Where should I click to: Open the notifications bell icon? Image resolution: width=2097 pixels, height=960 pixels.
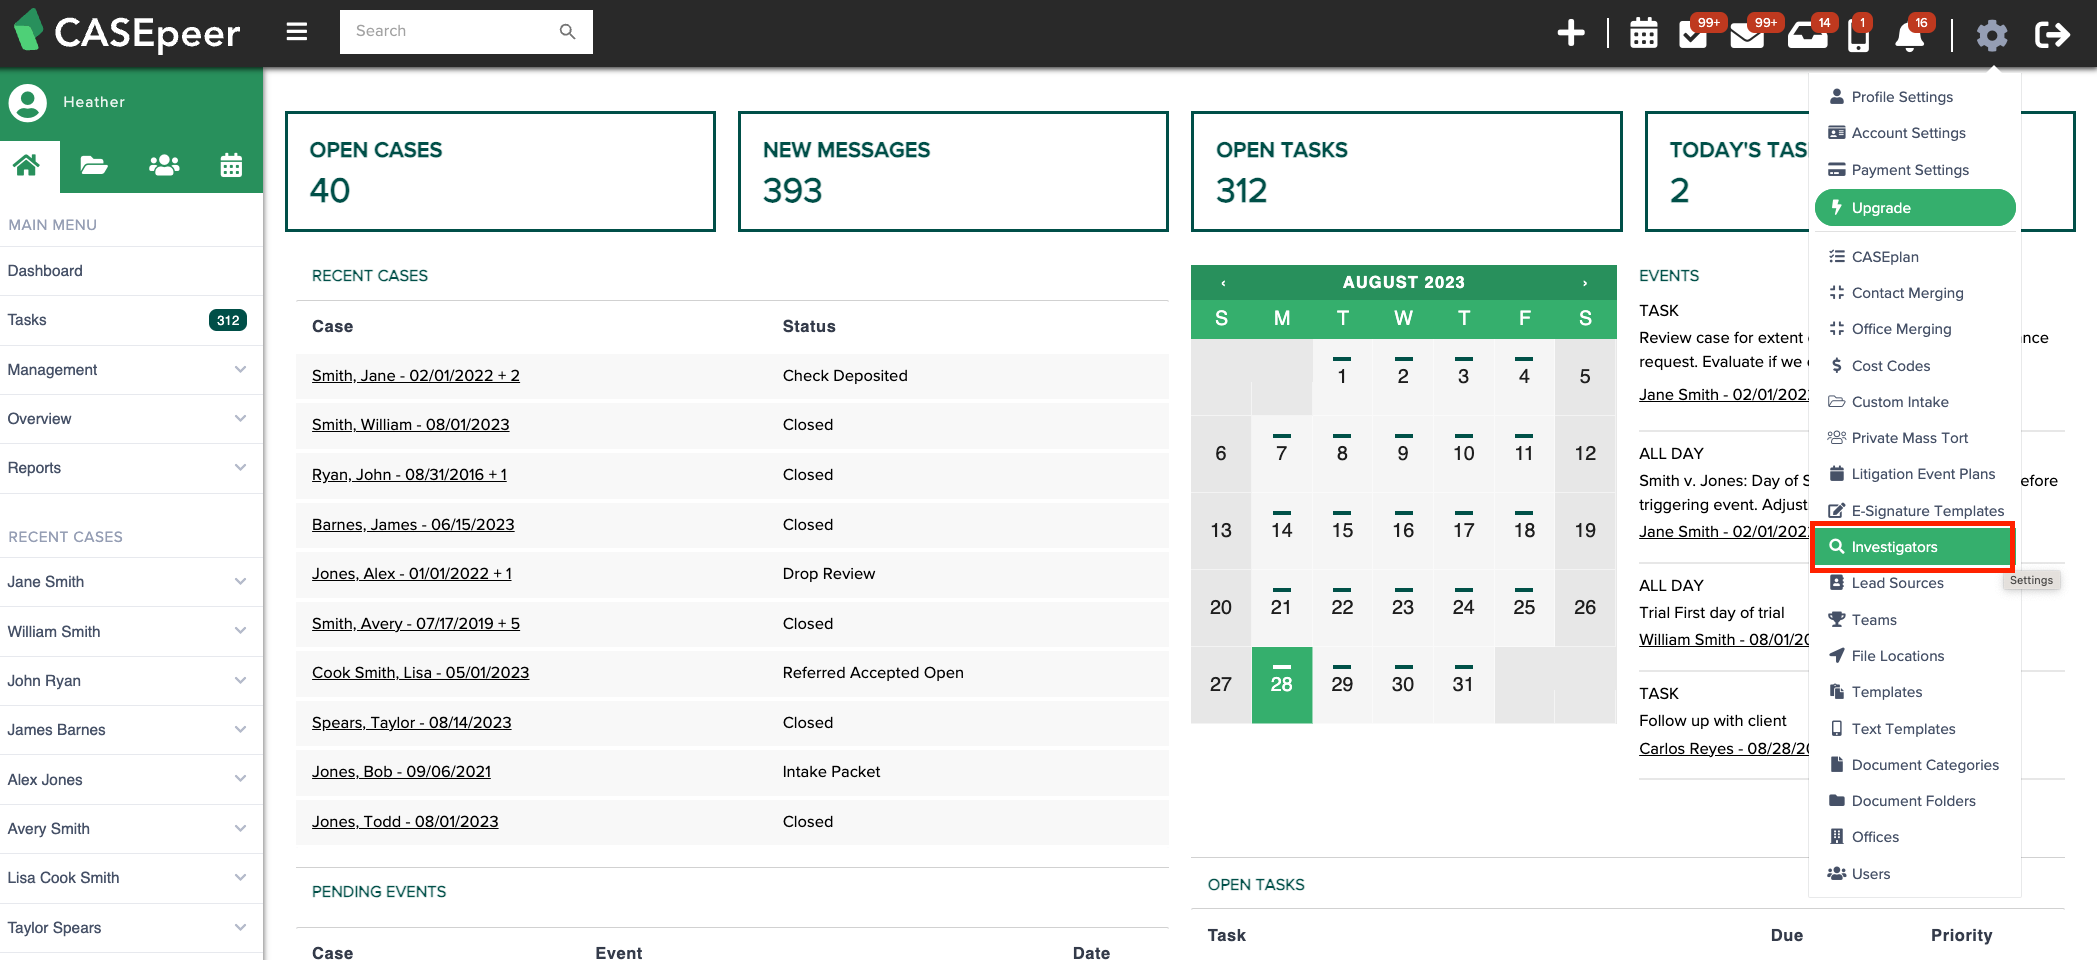tap(1909, 35)
